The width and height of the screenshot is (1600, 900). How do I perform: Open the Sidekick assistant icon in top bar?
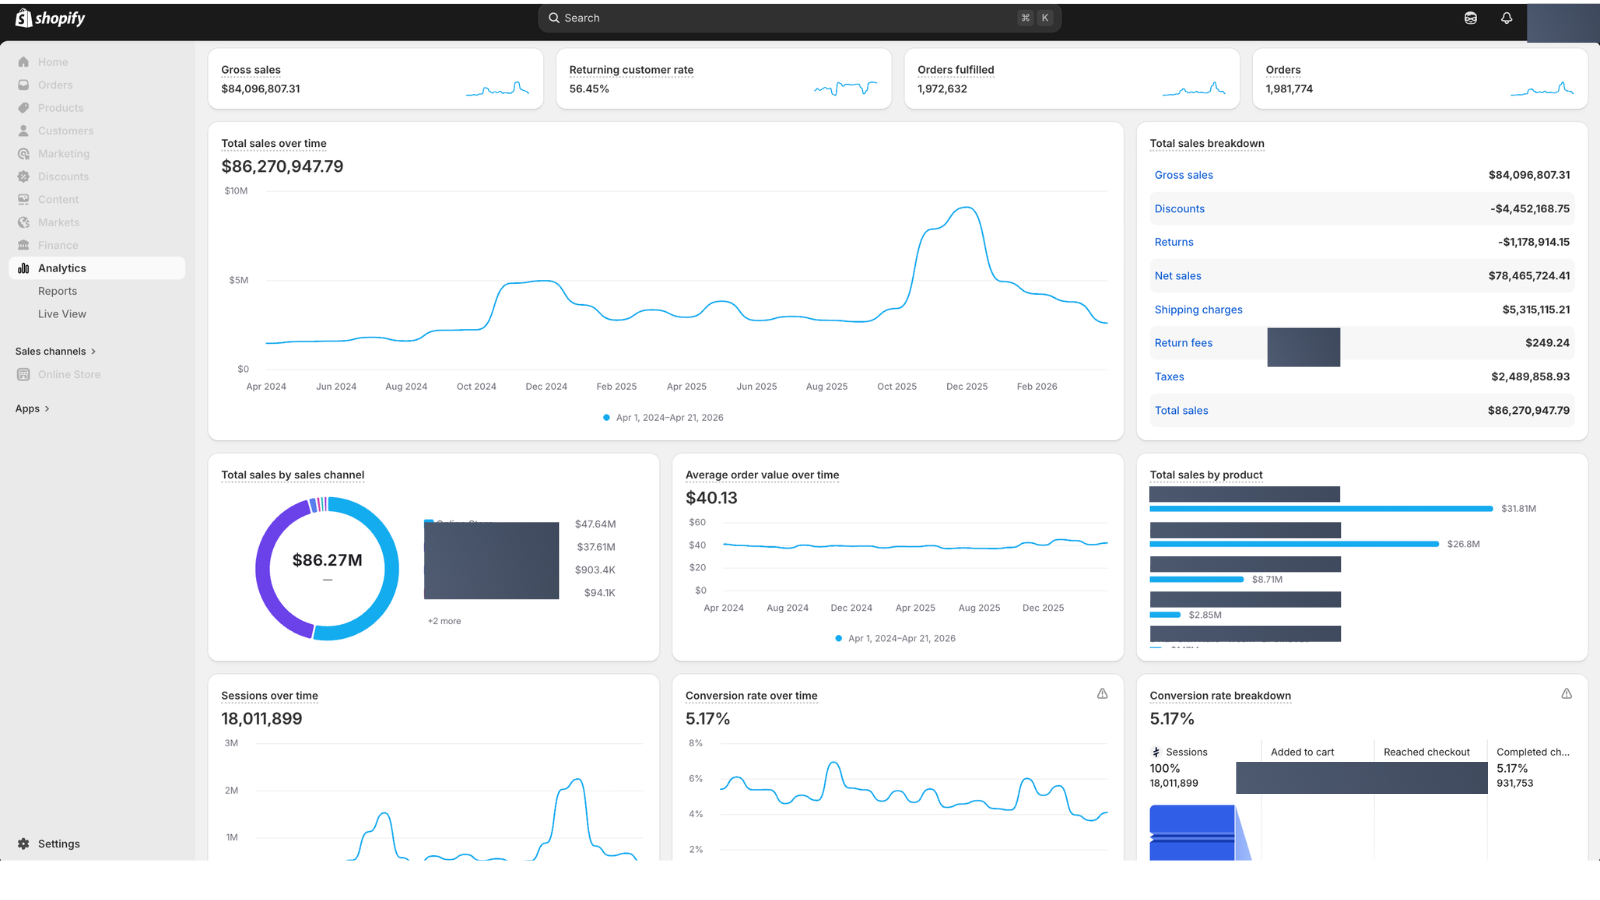point(1470,18)
